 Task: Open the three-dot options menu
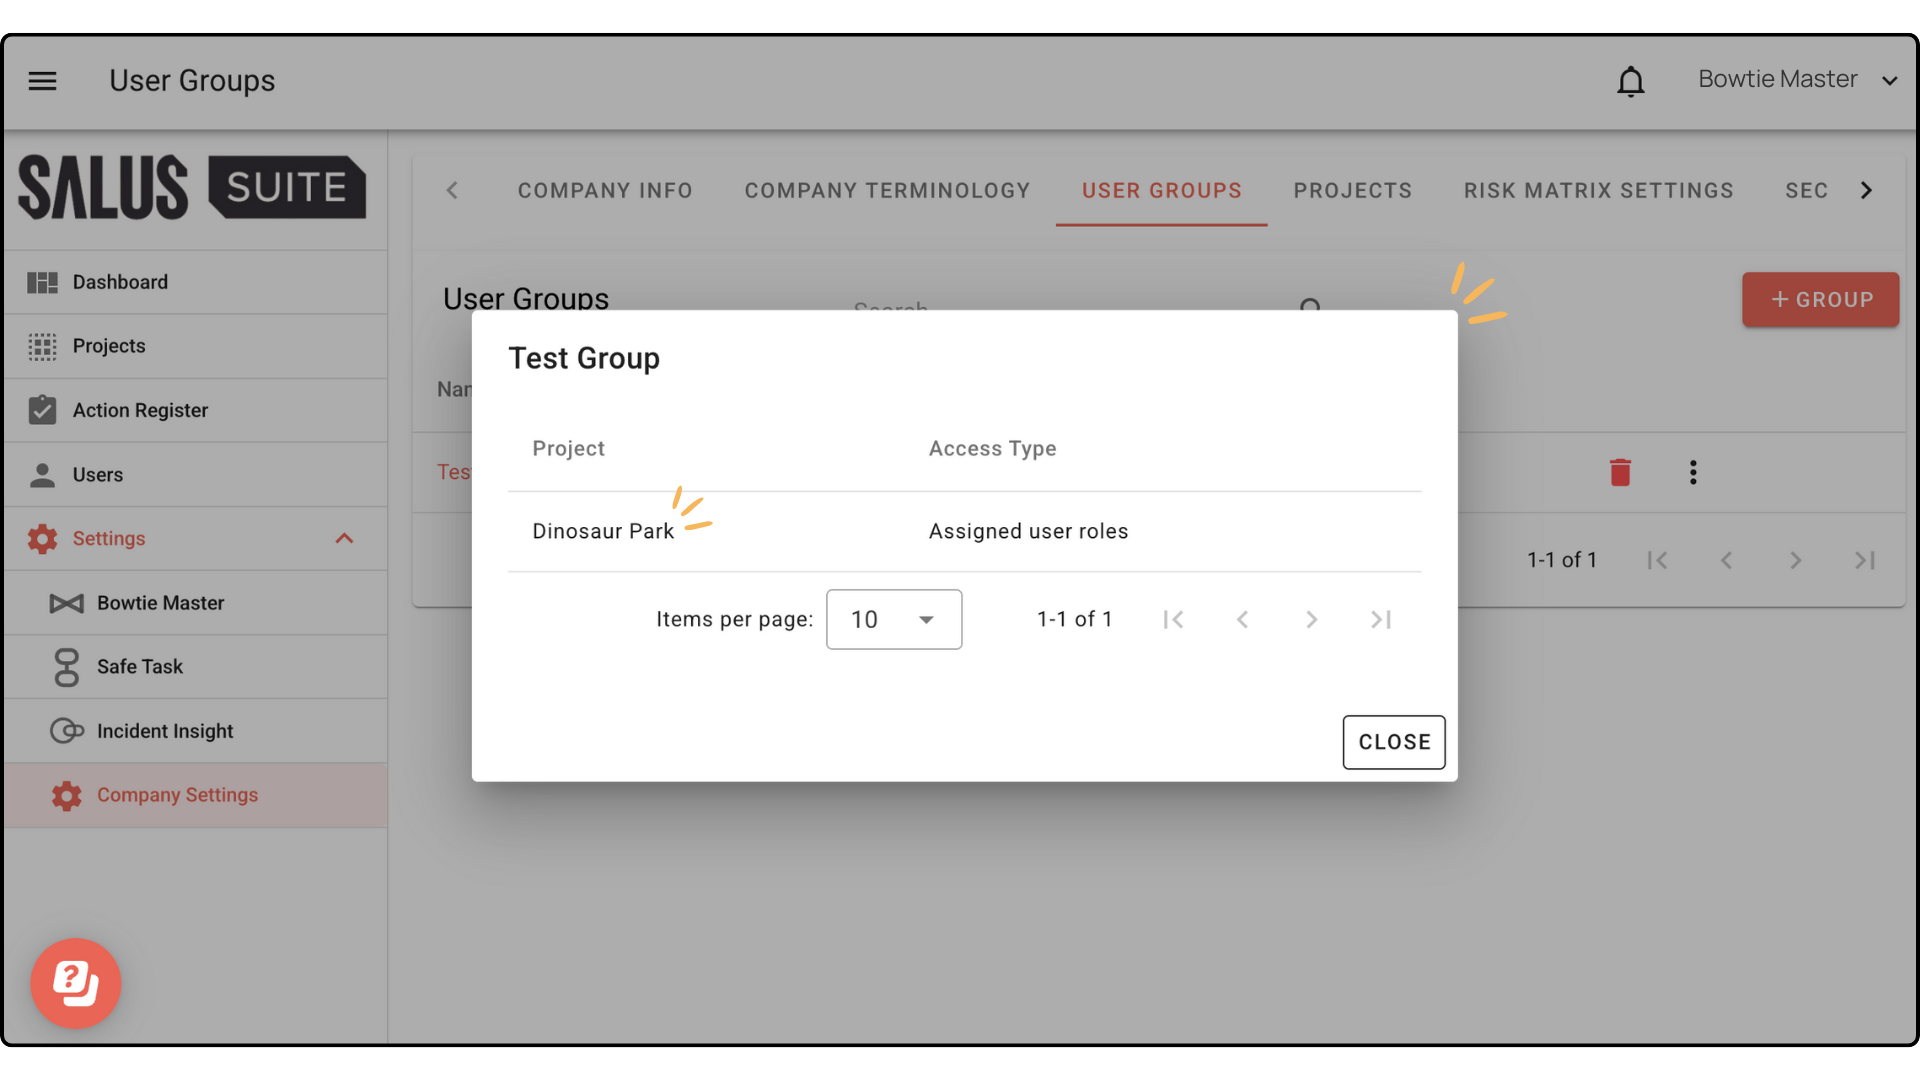click(1692, 472)
